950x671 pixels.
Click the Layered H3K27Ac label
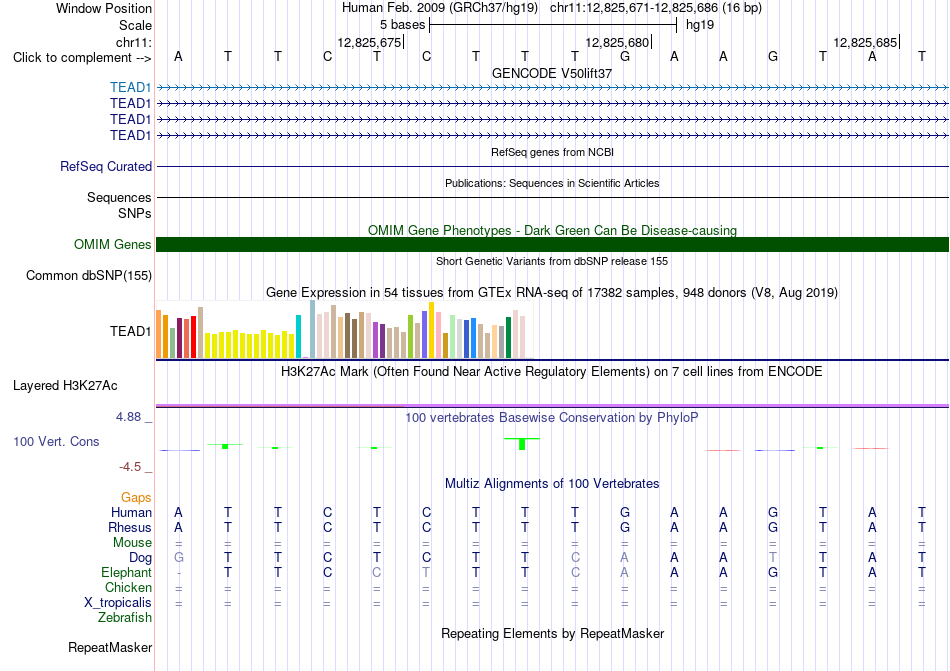(x=65, y=386)
